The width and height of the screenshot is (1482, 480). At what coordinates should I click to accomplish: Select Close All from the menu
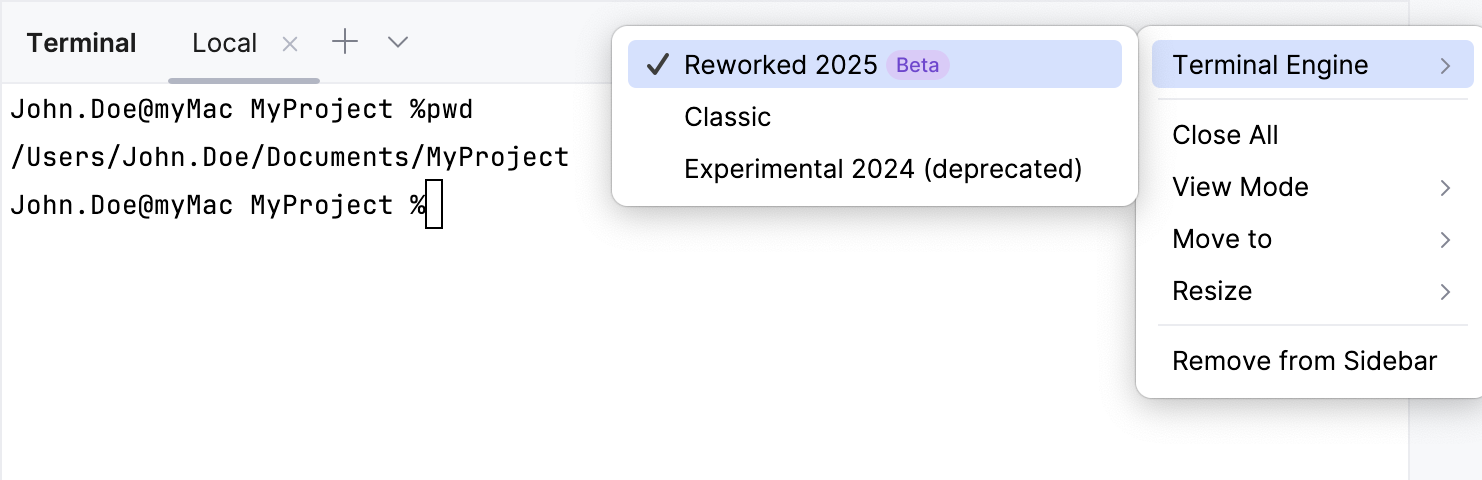[x=1225, y=135]
